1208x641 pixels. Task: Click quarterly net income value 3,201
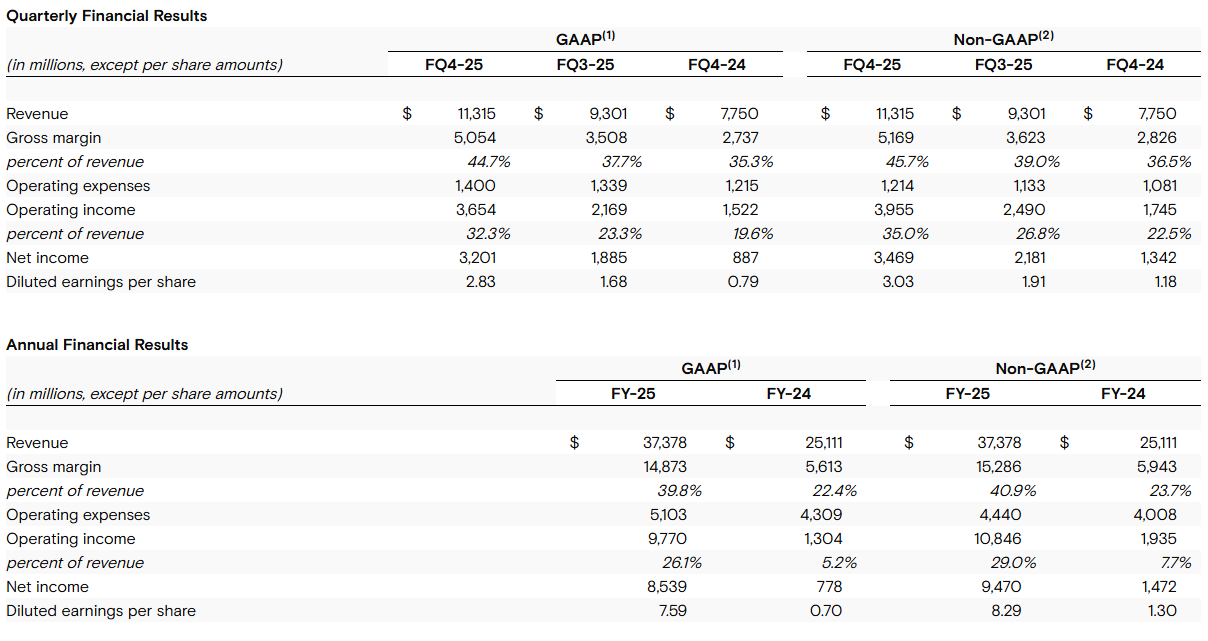pos(476,258)
